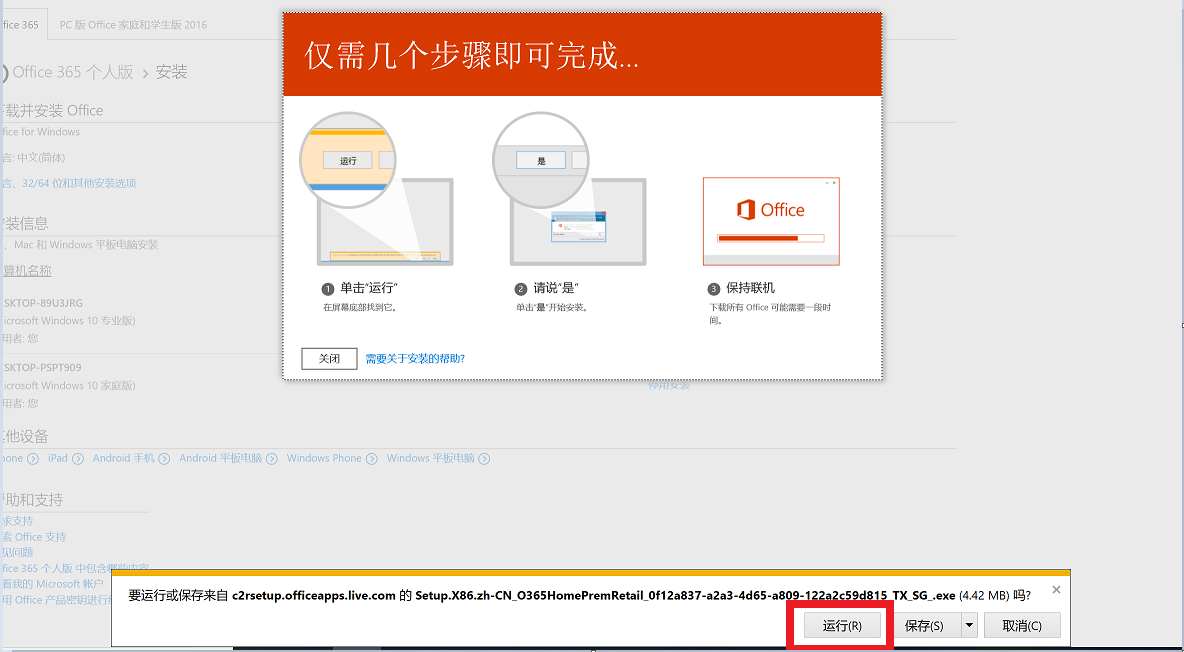Run the setup file with 运行(R)

(x=842, y=625)
